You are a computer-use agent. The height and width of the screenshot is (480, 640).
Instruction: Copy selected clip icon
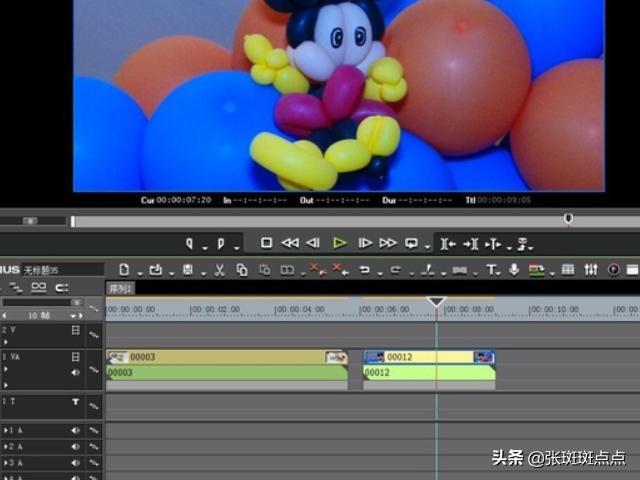[x=242, y=270]
